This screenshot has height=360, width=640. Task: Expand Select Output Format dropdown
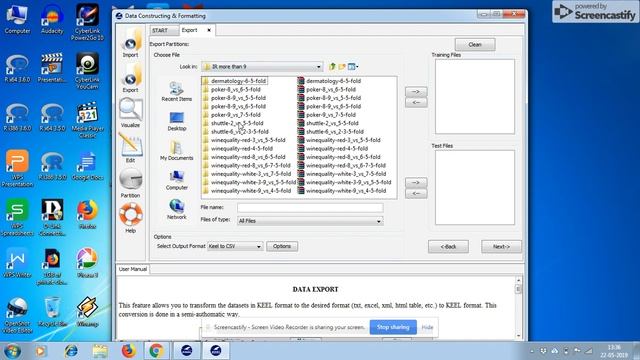258,247
